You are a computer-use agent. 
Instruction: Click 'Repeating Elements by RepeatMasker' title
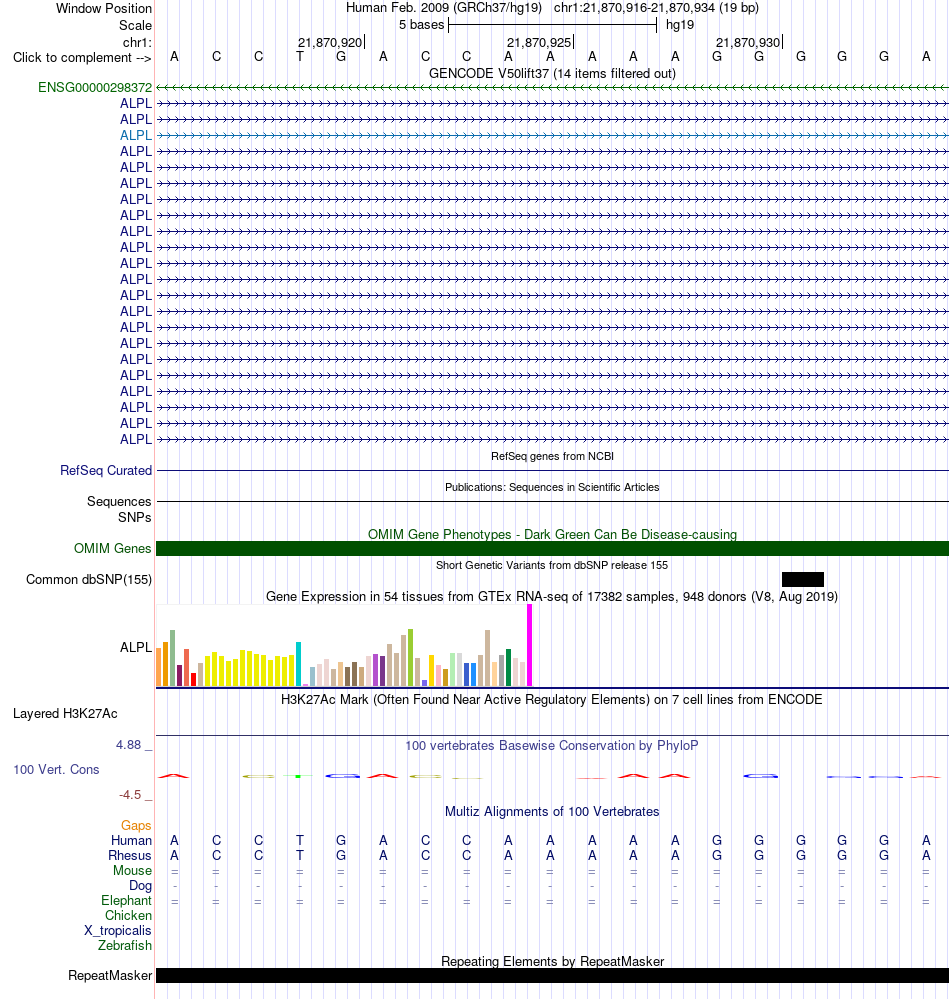[552, 961]
